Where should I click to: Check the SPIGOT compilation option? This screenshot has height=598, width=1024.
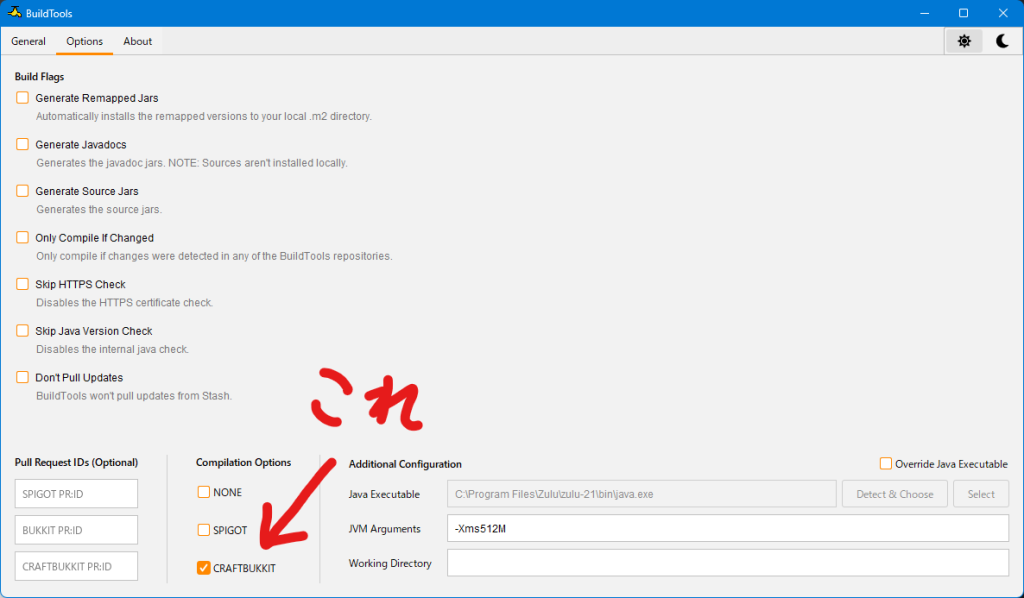204,530
